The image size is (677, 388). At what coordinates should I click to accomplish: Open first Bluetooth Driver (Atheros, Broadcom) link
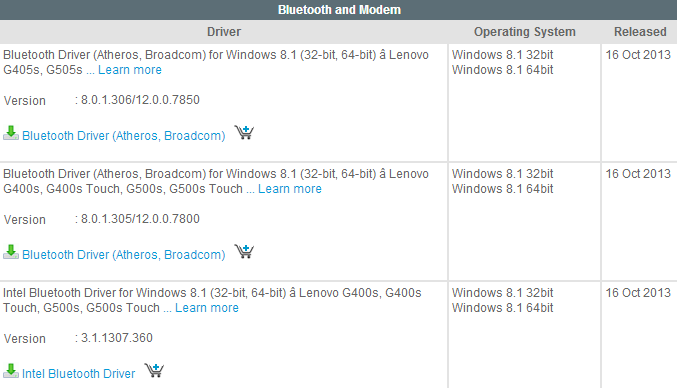click(123, 136)
